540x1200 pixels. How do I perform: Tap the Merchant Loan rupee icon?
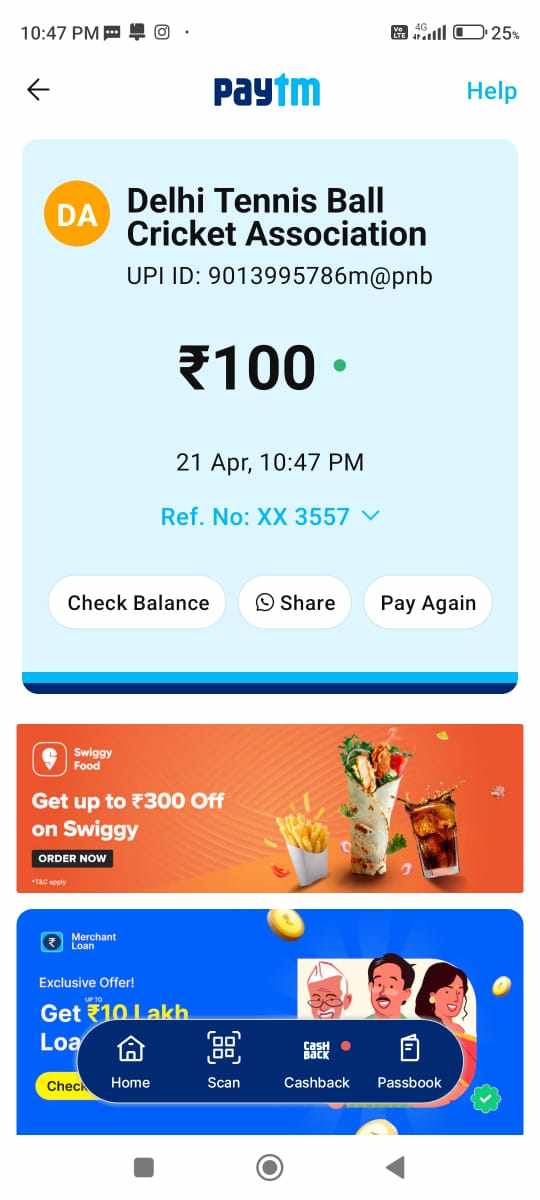[x=51, y=942]
